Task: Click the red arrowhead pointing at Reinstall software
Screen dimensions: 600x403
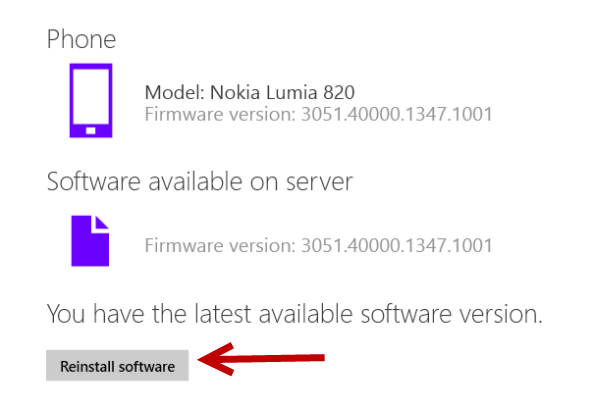Action: tap(215, 359)
